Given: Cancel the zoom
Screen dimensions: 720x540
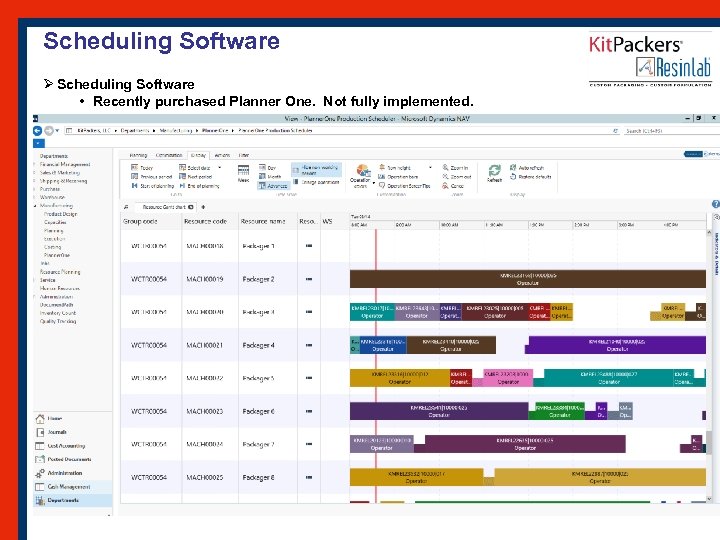Looking at the screenshot, I should click(x=453, y=186).
